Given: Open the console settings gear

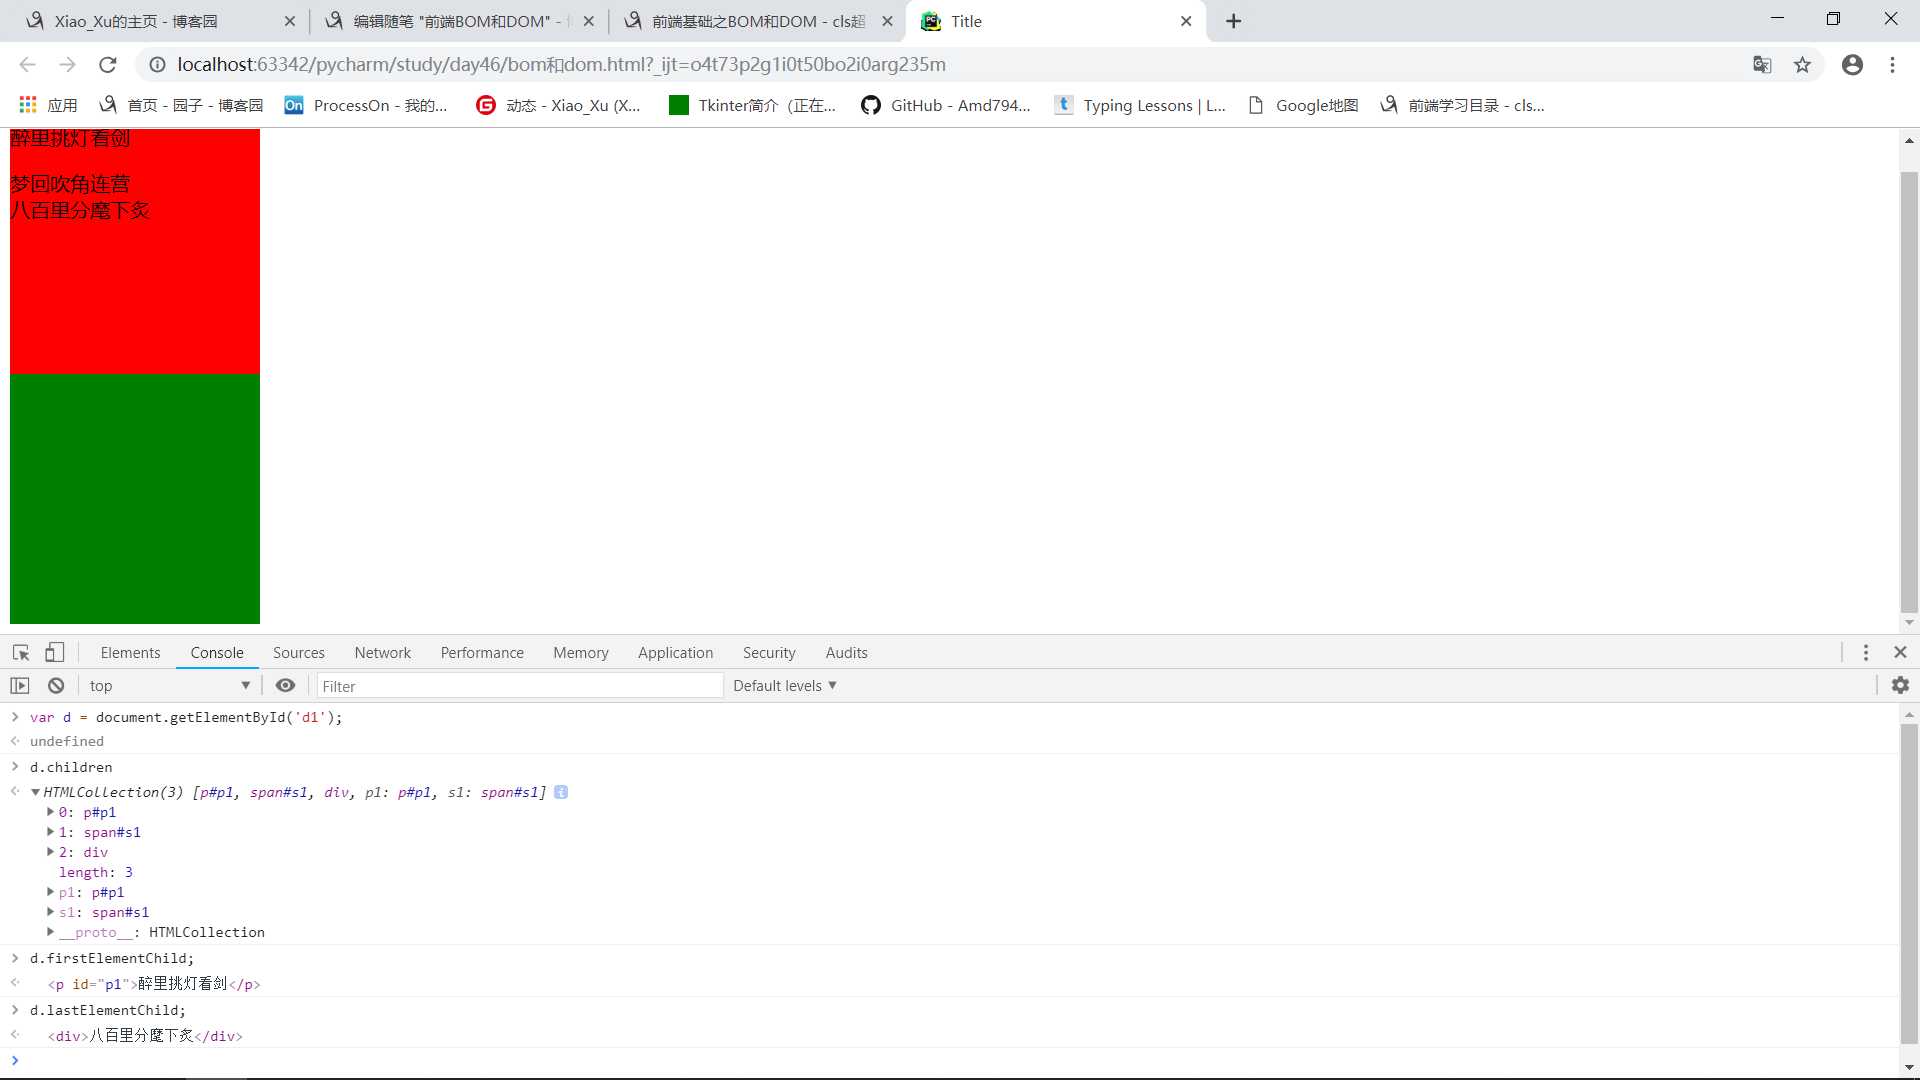Looking at the screenshot, I should click(1901, 686).
